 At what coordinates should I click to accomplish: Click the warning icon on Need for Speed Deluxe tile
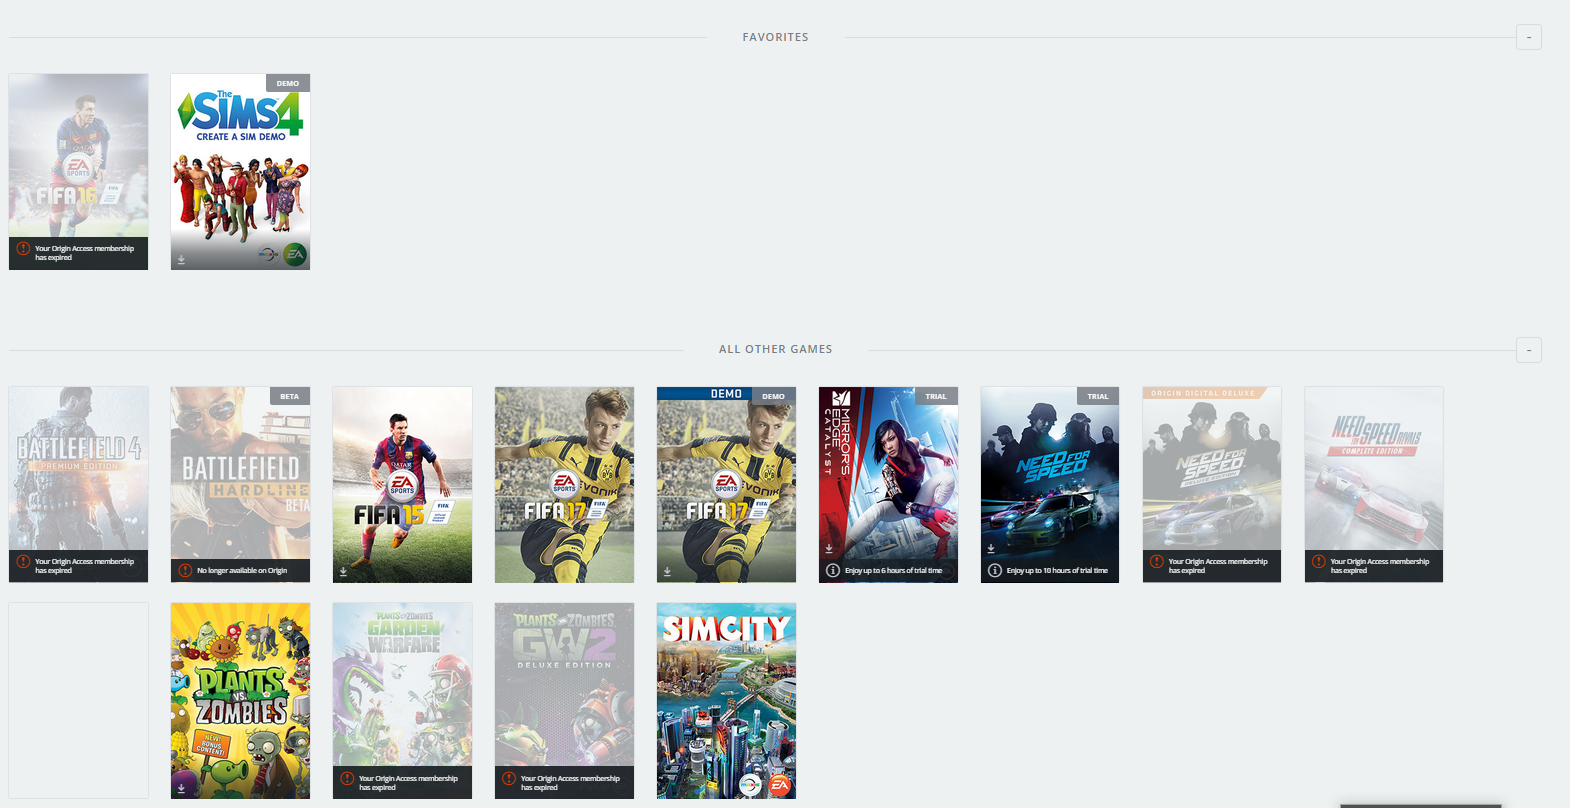(1157, 562)
